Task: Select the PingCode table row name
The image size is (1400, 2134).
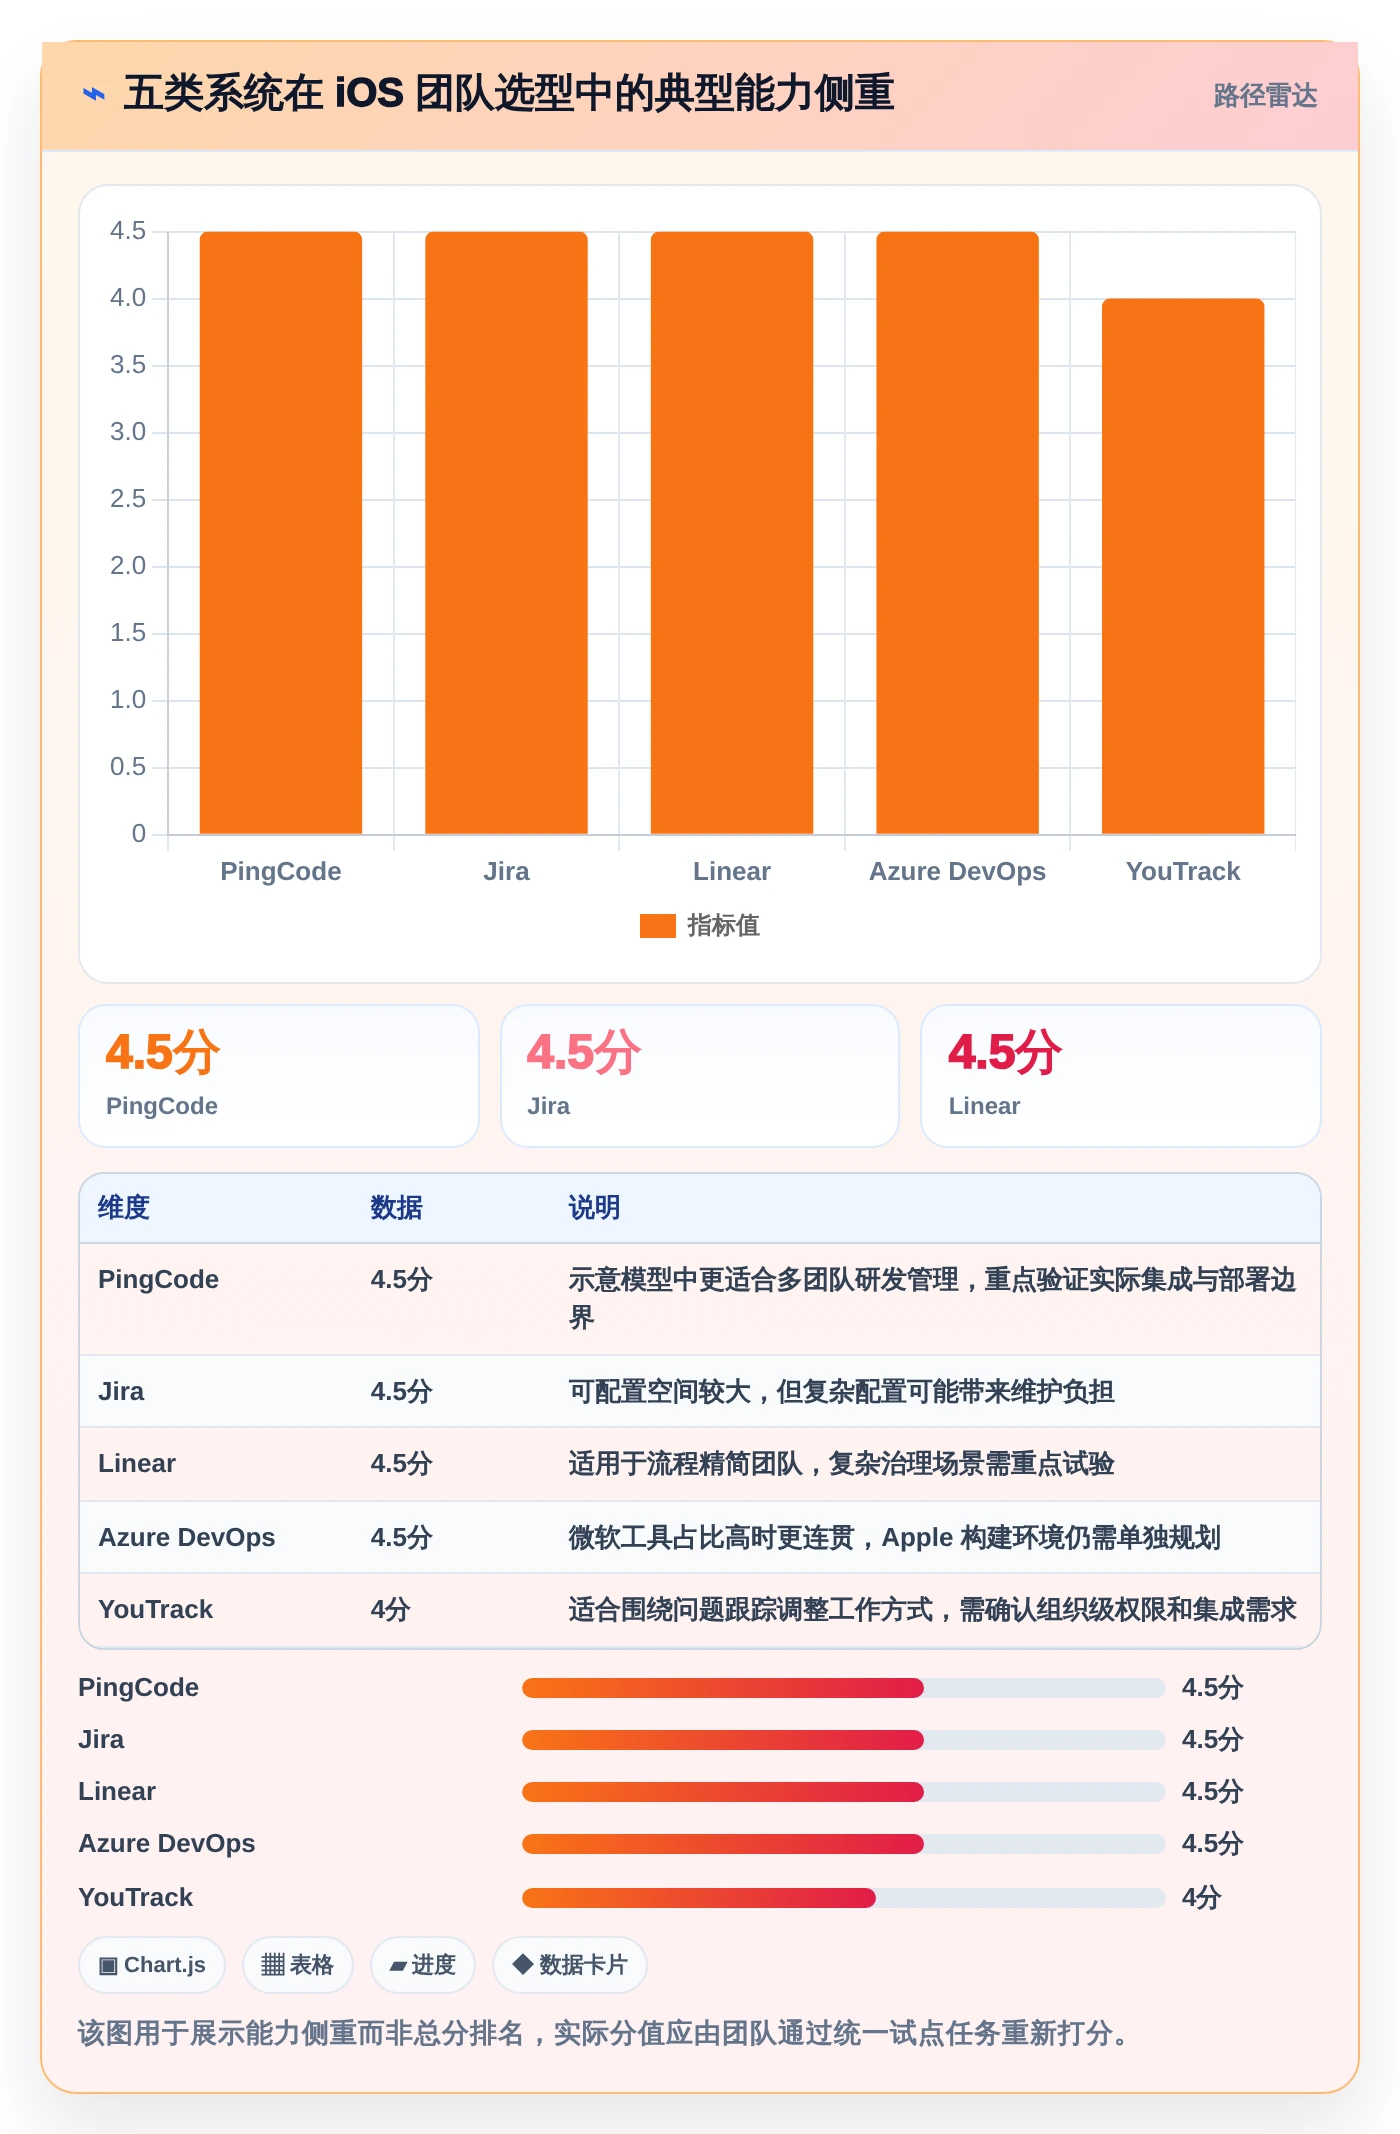Action: coord(158,1280)
